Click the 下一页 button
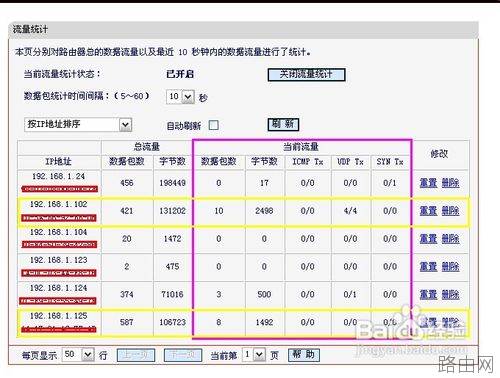The image size is (500, 378). coord(183,355)
